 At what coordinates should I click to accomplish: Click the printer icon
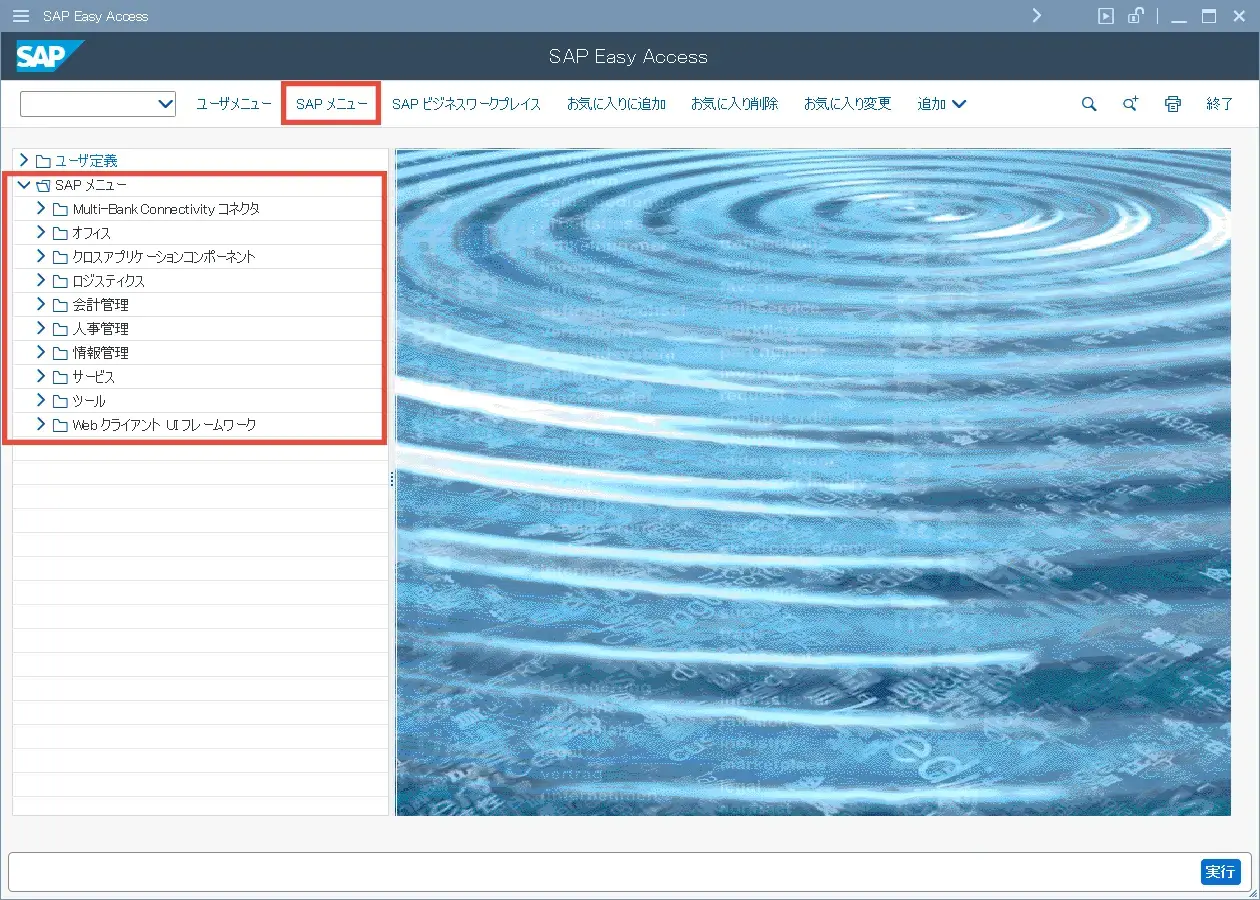(x=1173, y=104)
